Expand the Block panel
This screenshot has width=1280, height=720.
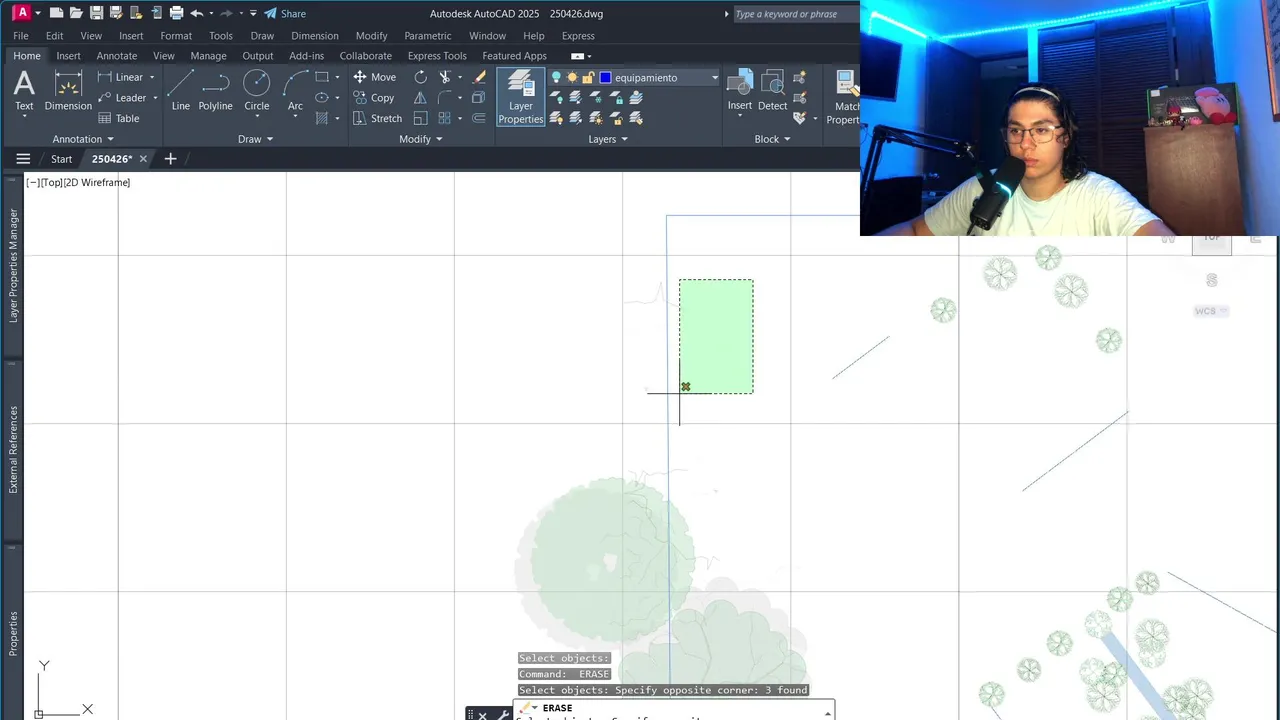773,139
